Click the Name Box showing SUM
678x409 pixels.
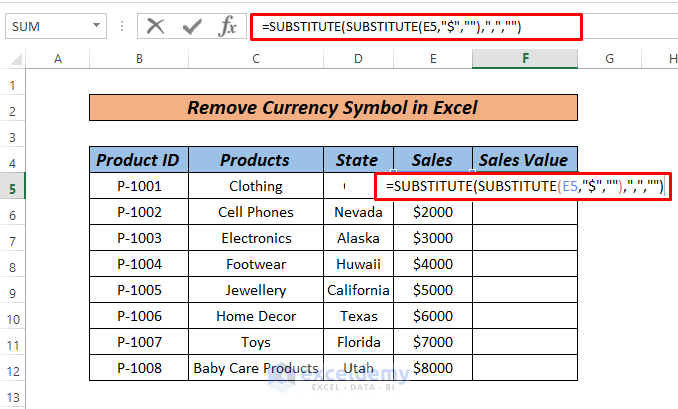45,26
